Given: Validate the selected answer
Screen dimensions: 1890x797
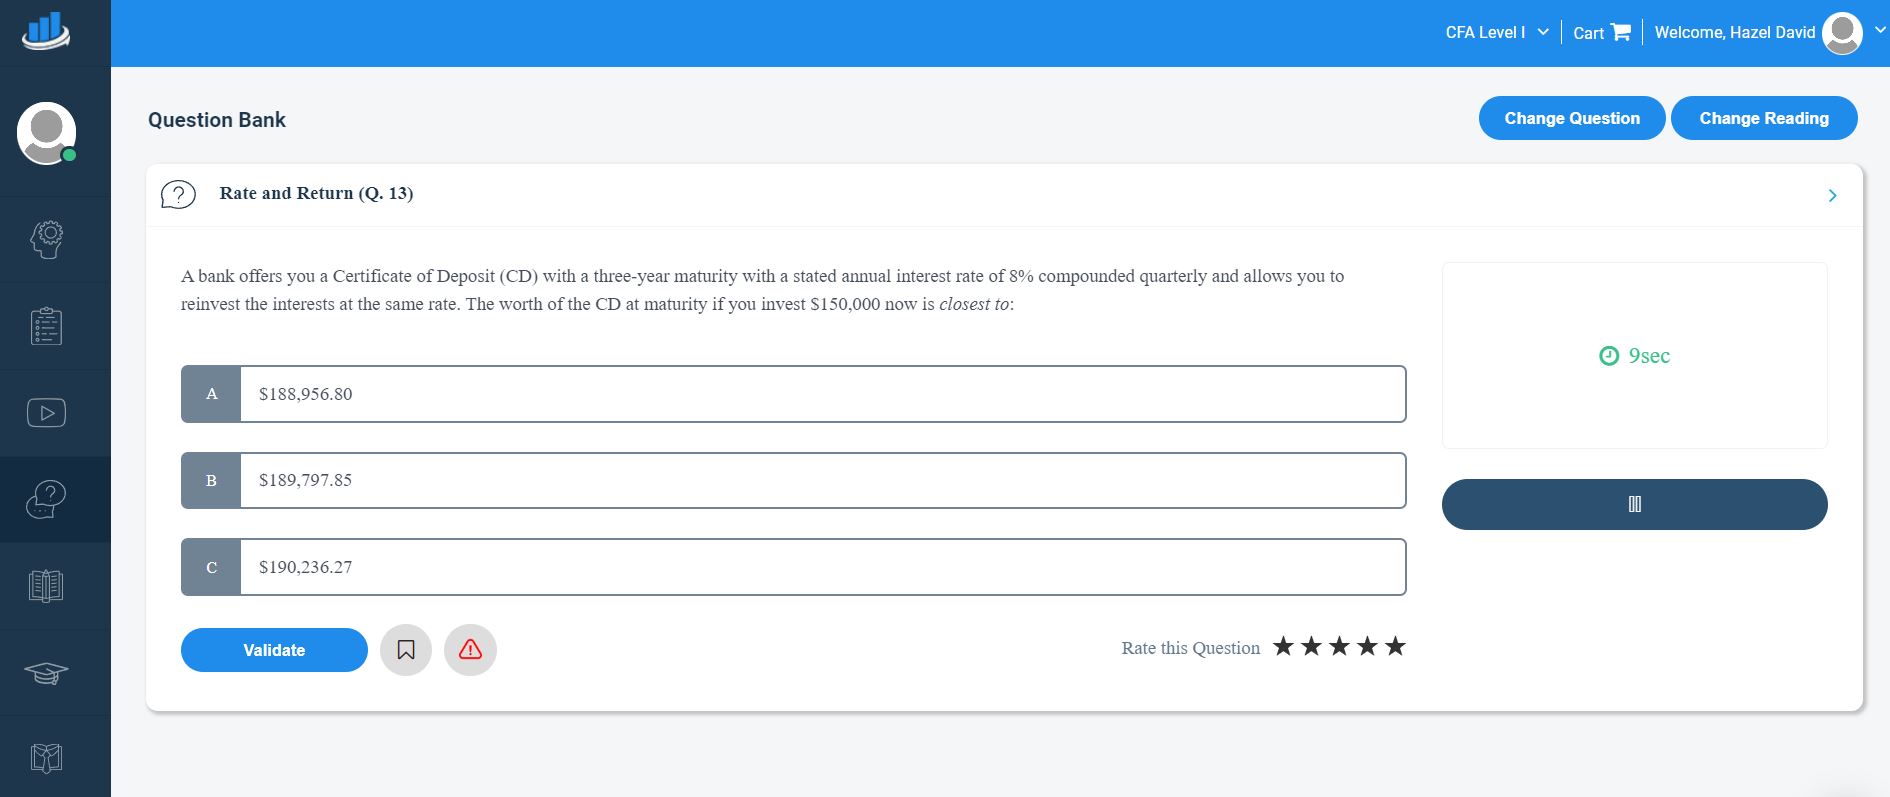Looking at the screenshot, I should tap(274, 650).
